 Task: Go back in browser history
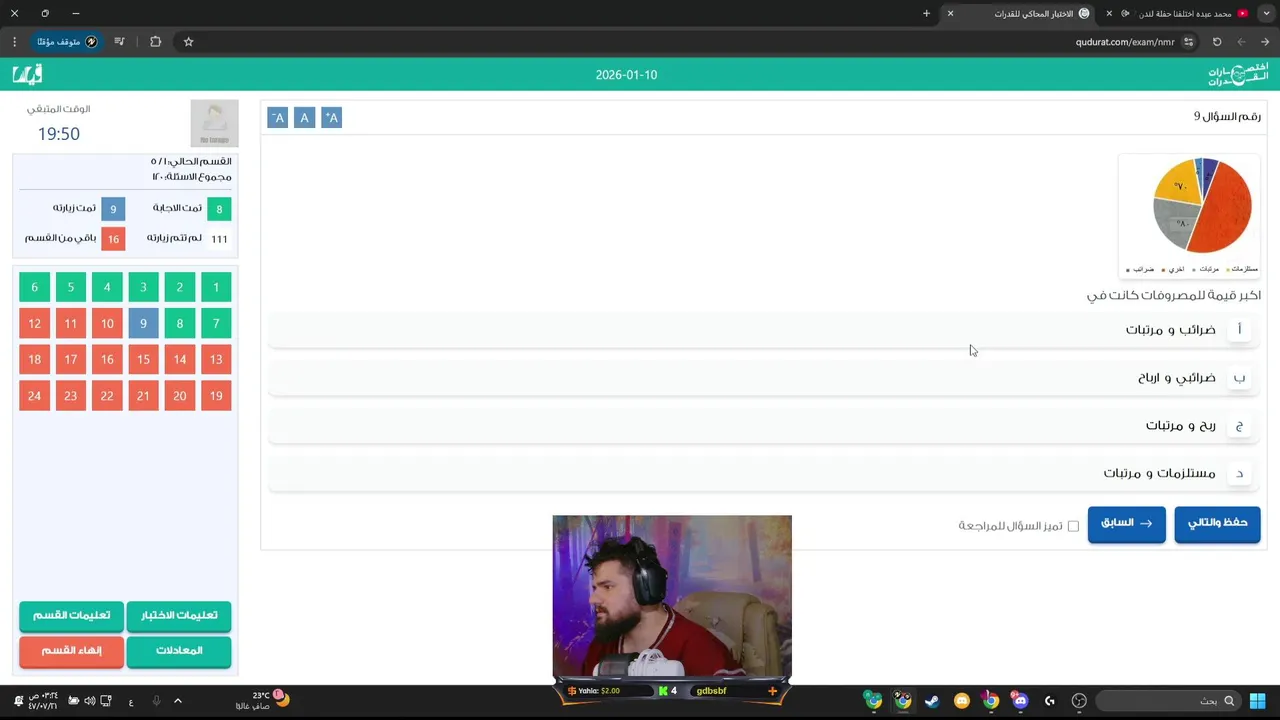click(x=1265, y=42)
